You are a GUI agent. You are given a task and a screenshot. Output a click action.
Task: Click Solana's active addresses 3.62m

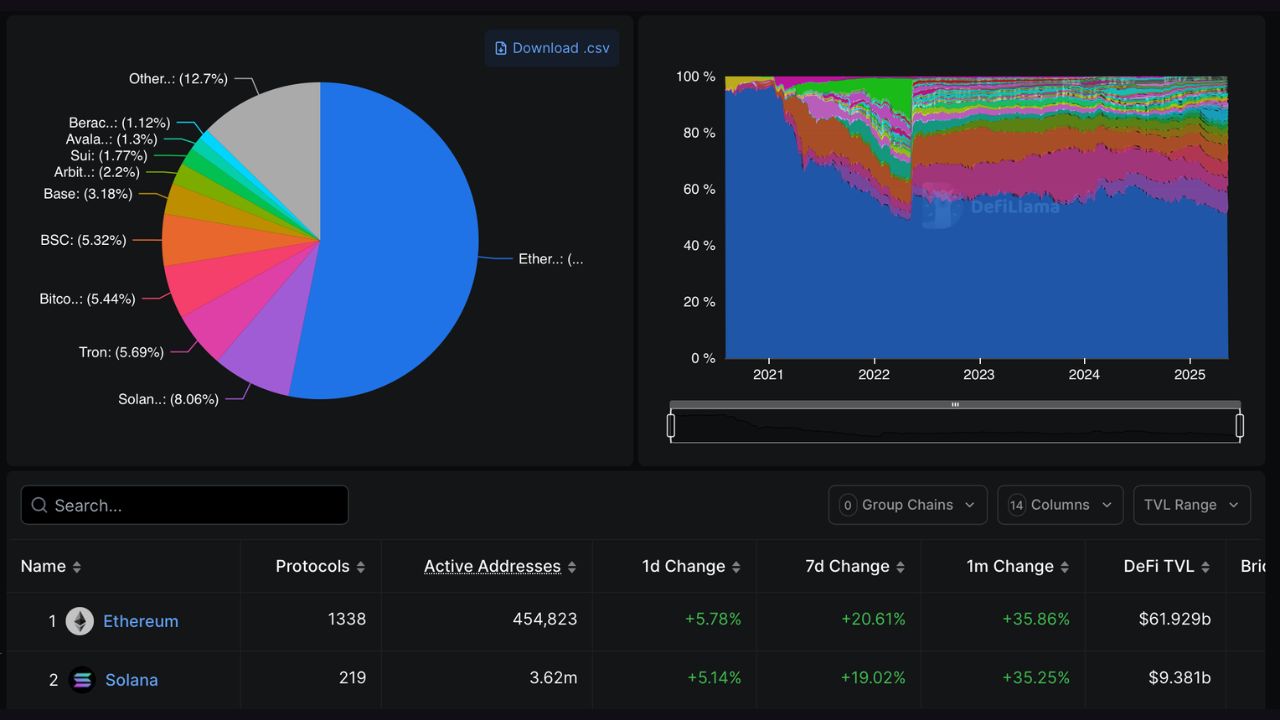pos(553,678)
